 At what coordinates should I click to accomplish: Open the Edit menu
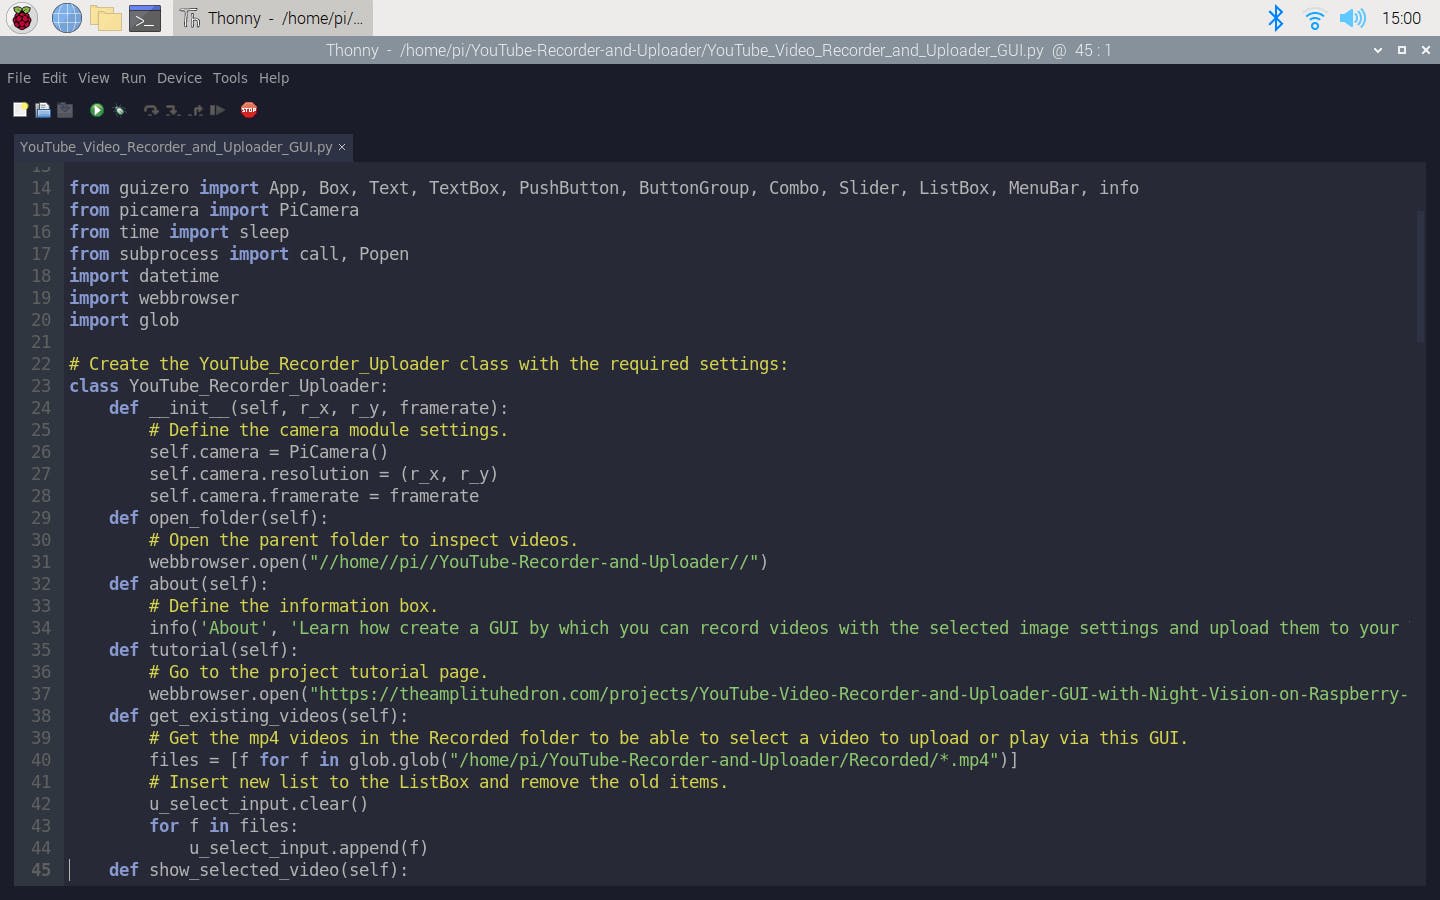point(54,78)
